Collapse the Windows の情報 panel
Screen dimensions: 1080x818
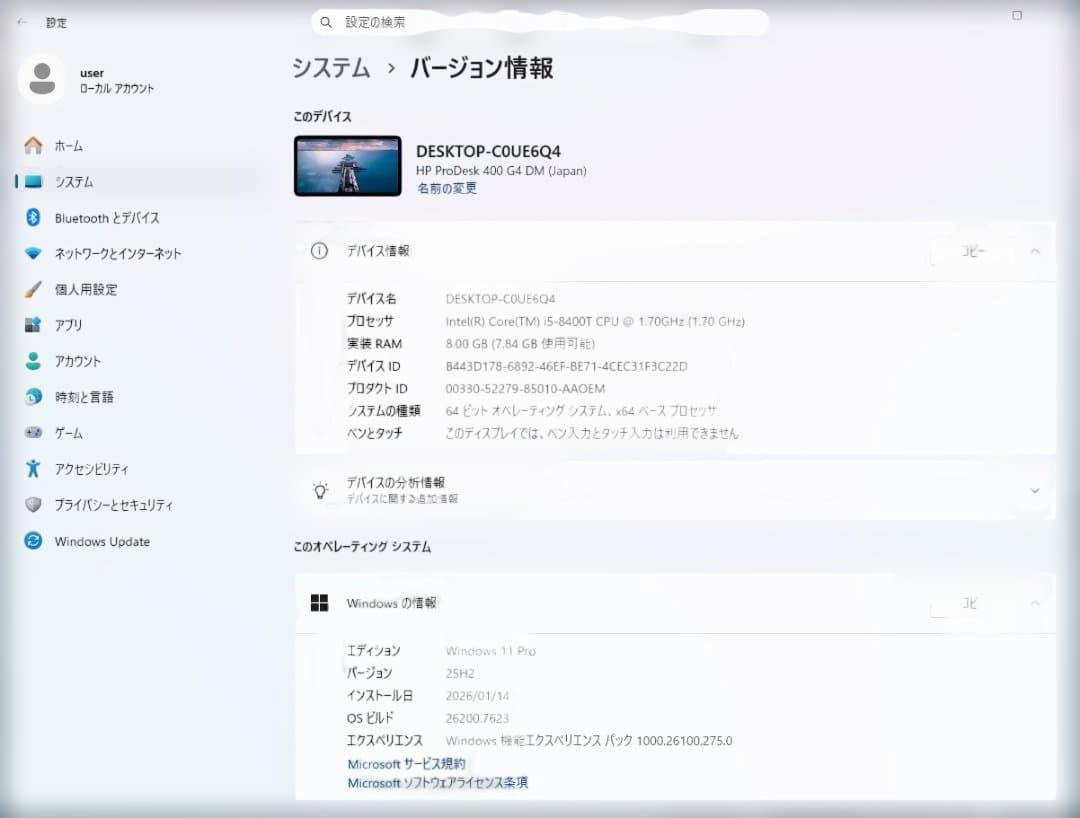pyautogui.click(x=1035, y=603)
